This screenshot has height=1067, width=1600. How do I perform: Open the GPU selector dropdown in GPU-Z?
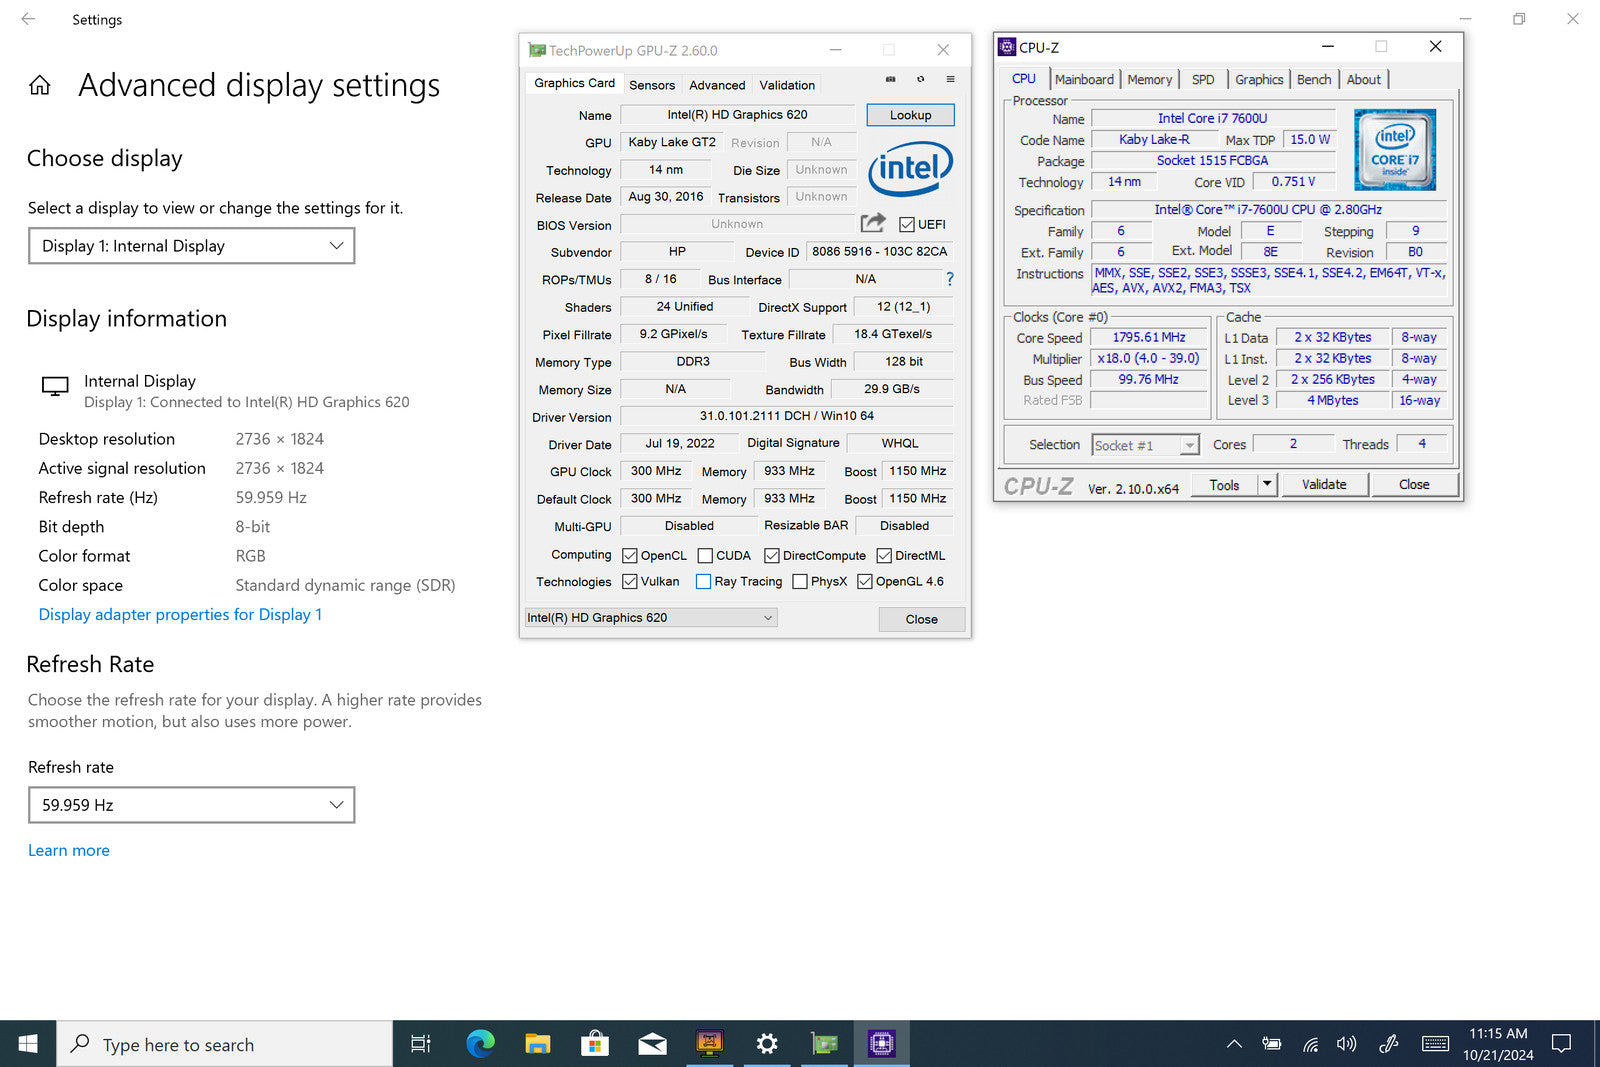pos(651,618)
